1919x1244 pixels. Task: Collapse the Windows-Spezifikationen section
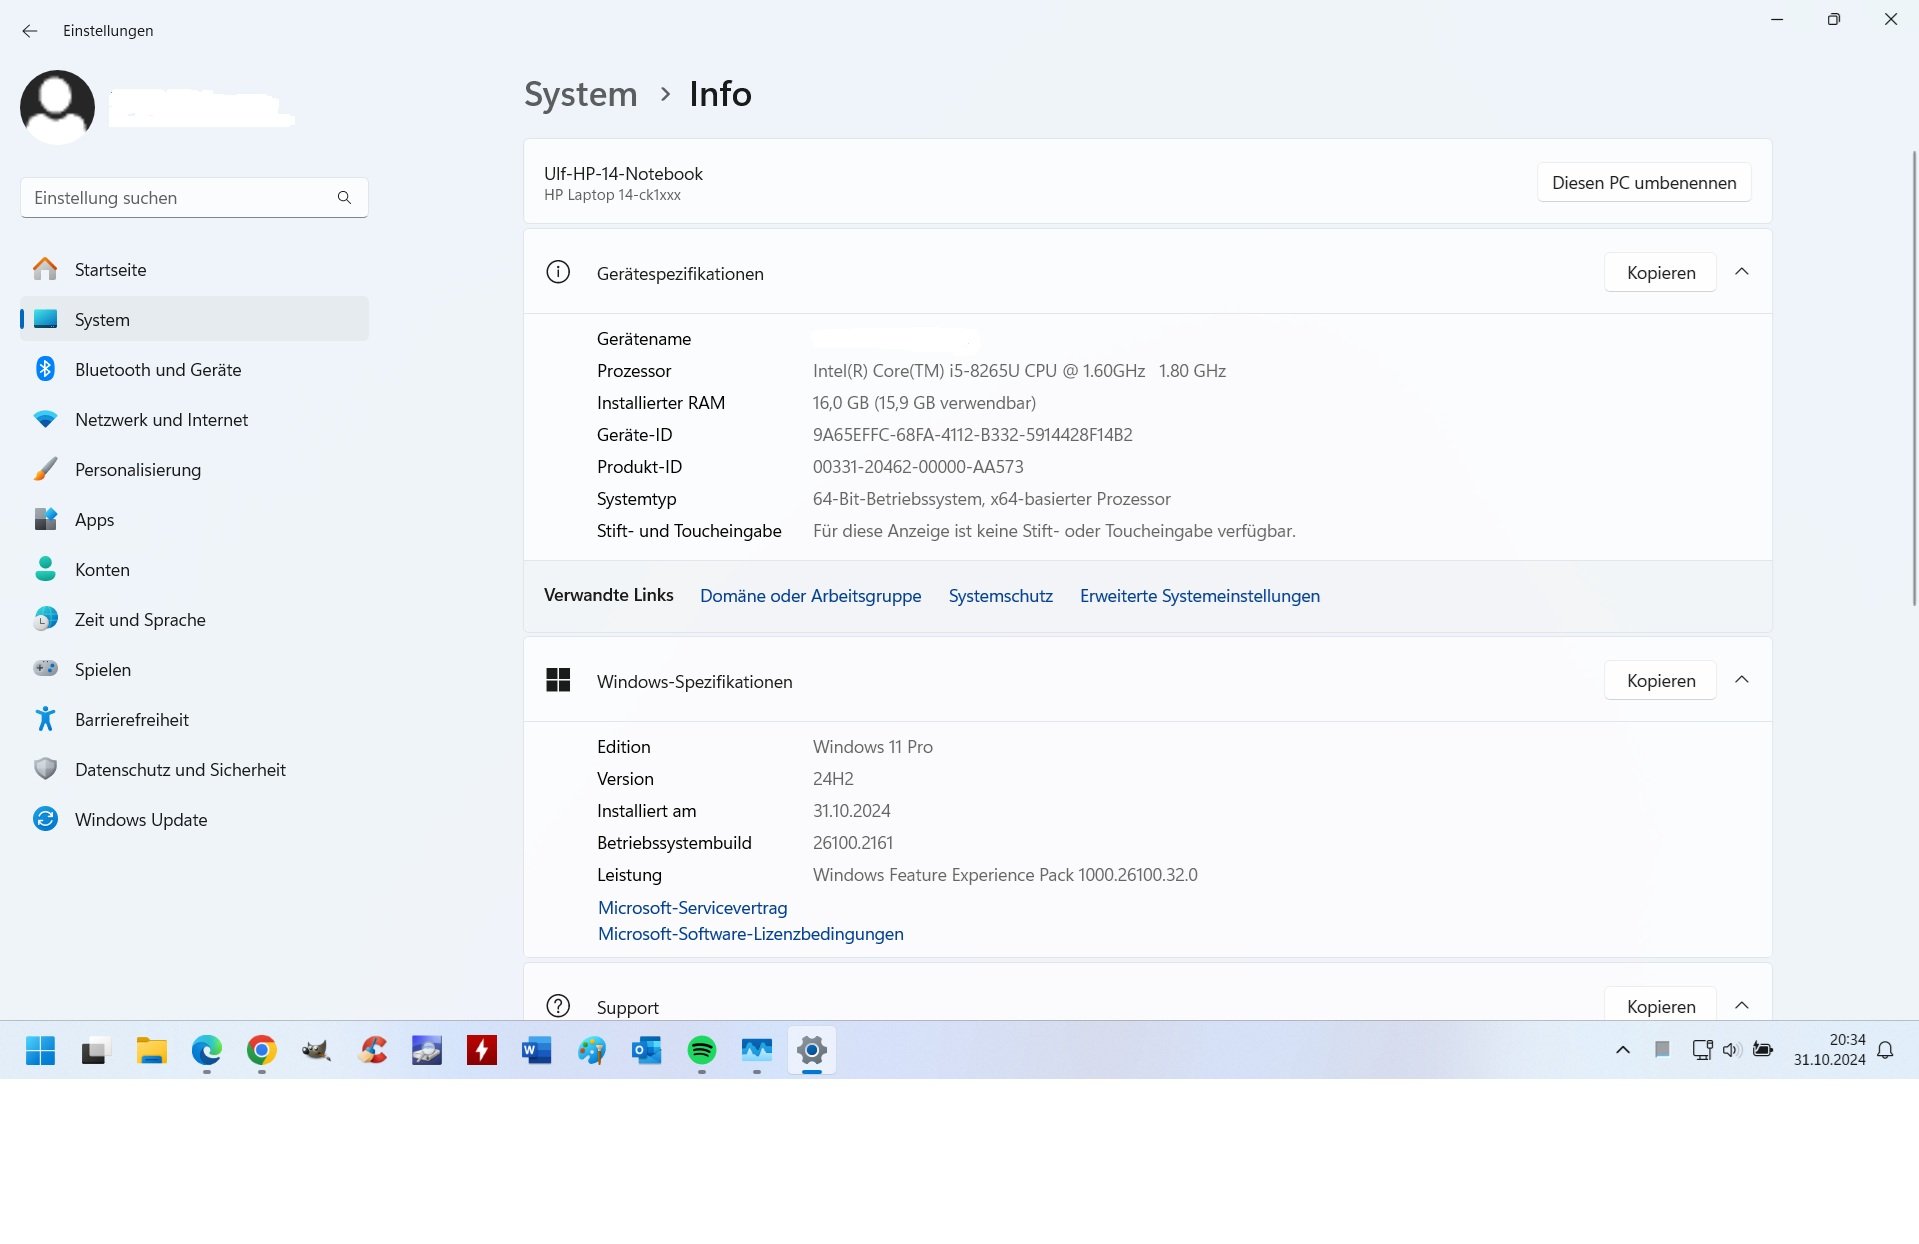[x=1742, y=680]
